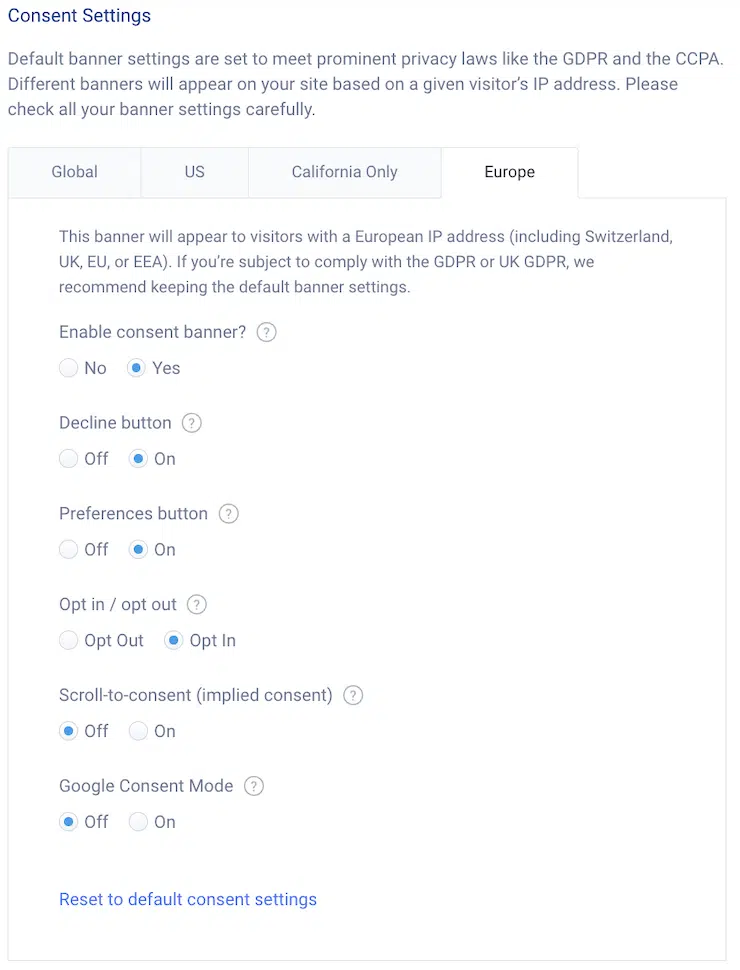Image resolution: width=740 pixels, height=970 pixels.
Task: View help info for Preferences button
Action: [228, 513]
